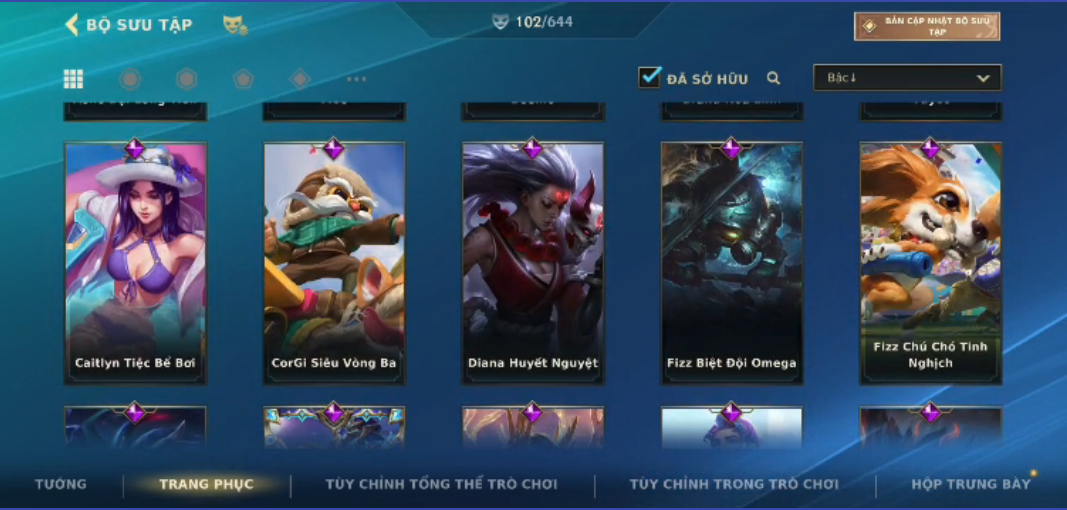Select the first circular rarity filter icon
This screenshot has height=510, width=1067.
[130, 79]
